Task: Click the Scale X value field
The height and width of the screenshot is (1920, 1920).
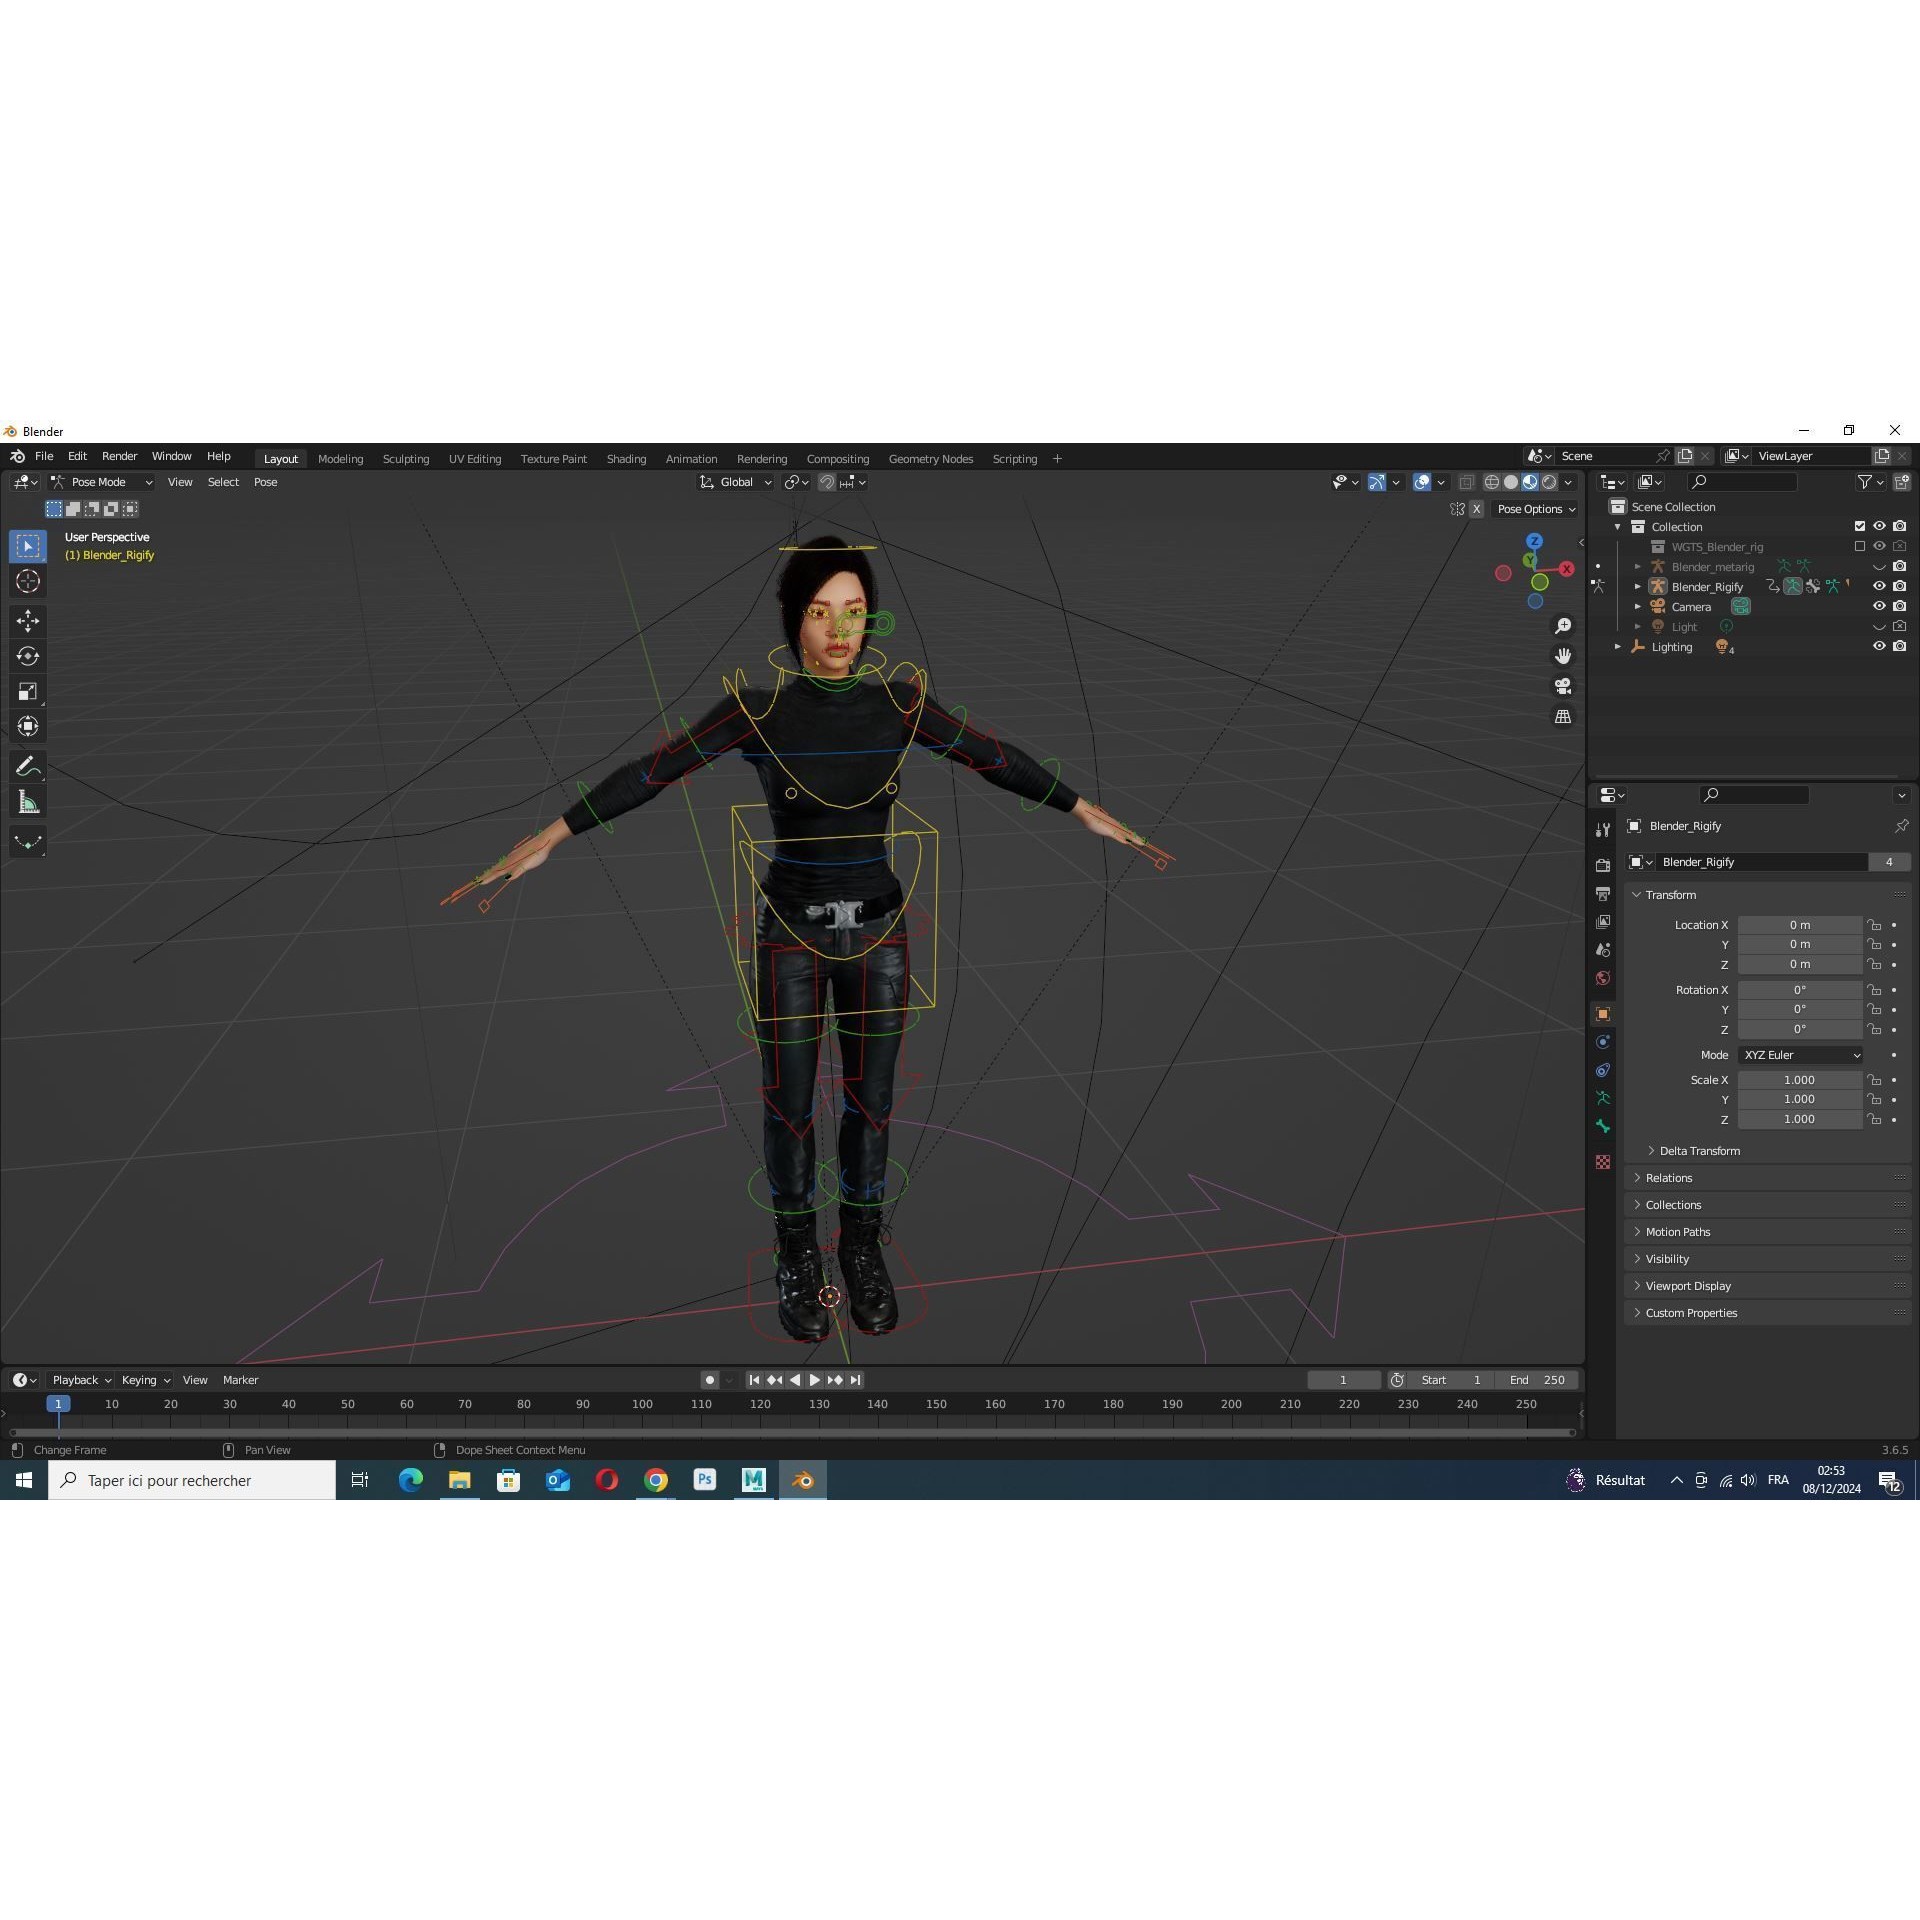Action: click(1800, 1080)
